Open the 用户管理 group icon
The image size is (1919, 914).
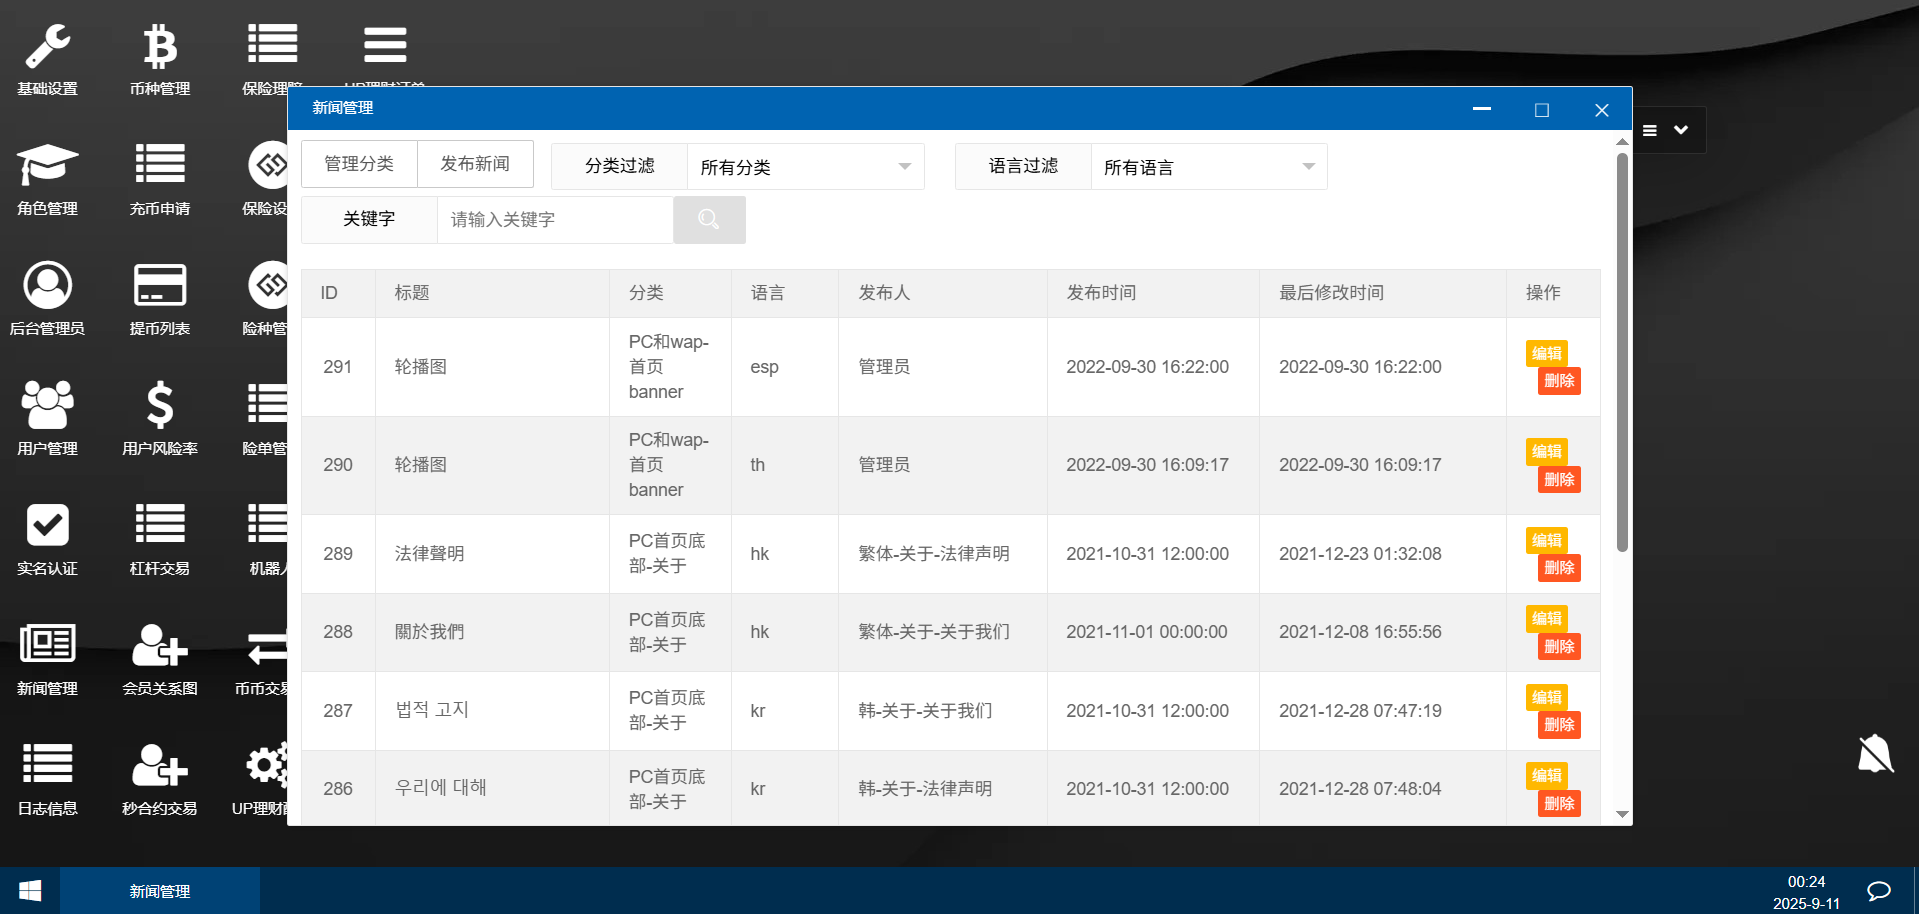pos(47,405)
